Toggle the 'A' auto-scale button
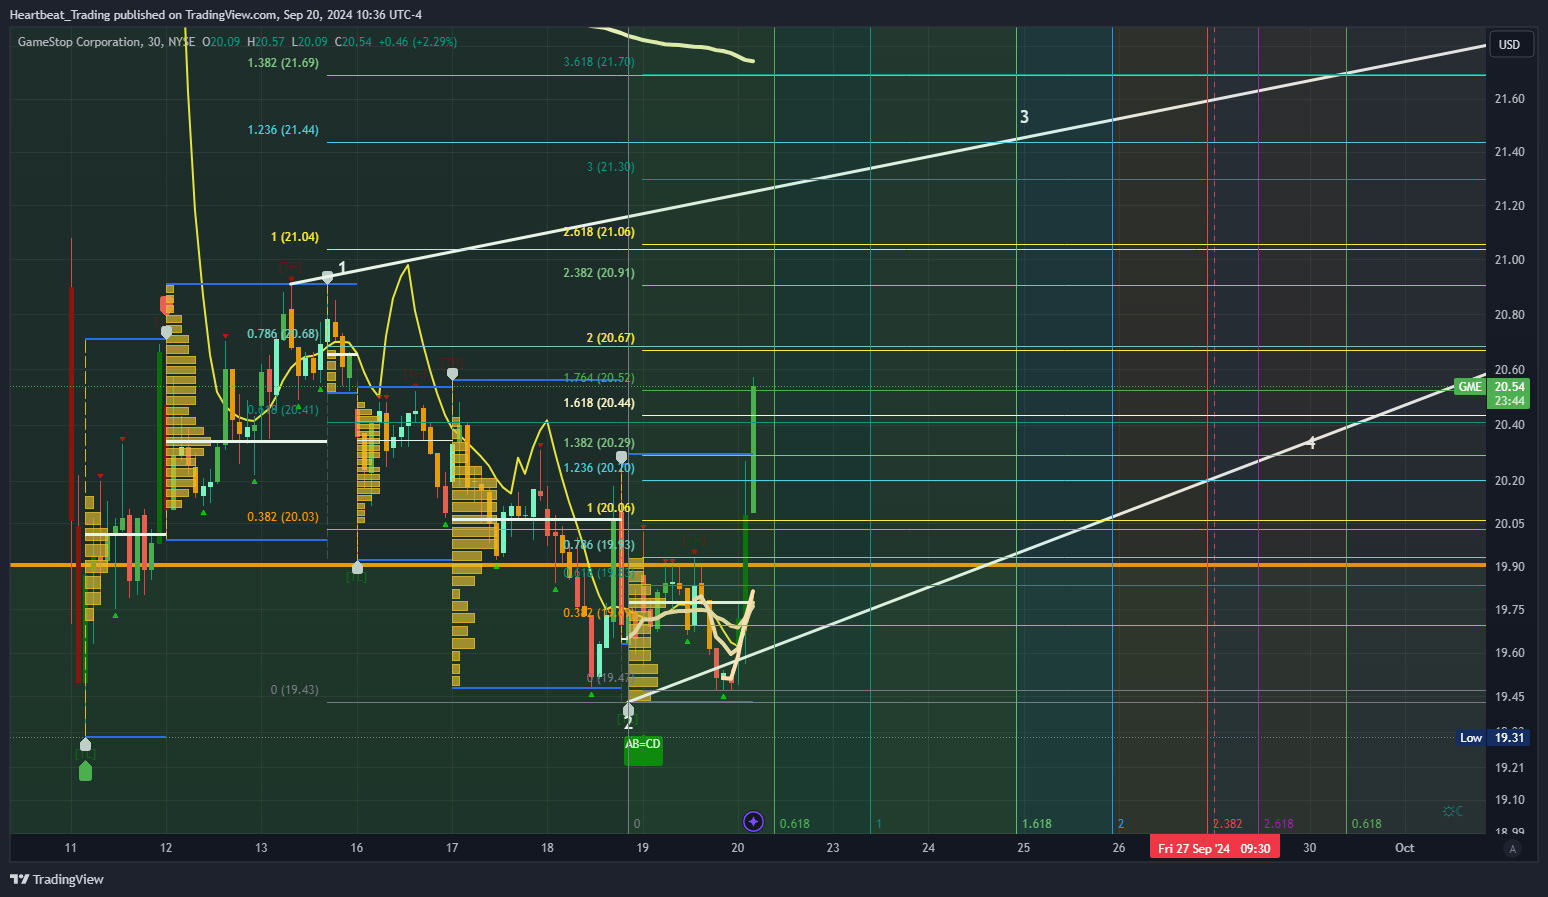Viewport: 1548px width, 897px height. click(1512, 849)
